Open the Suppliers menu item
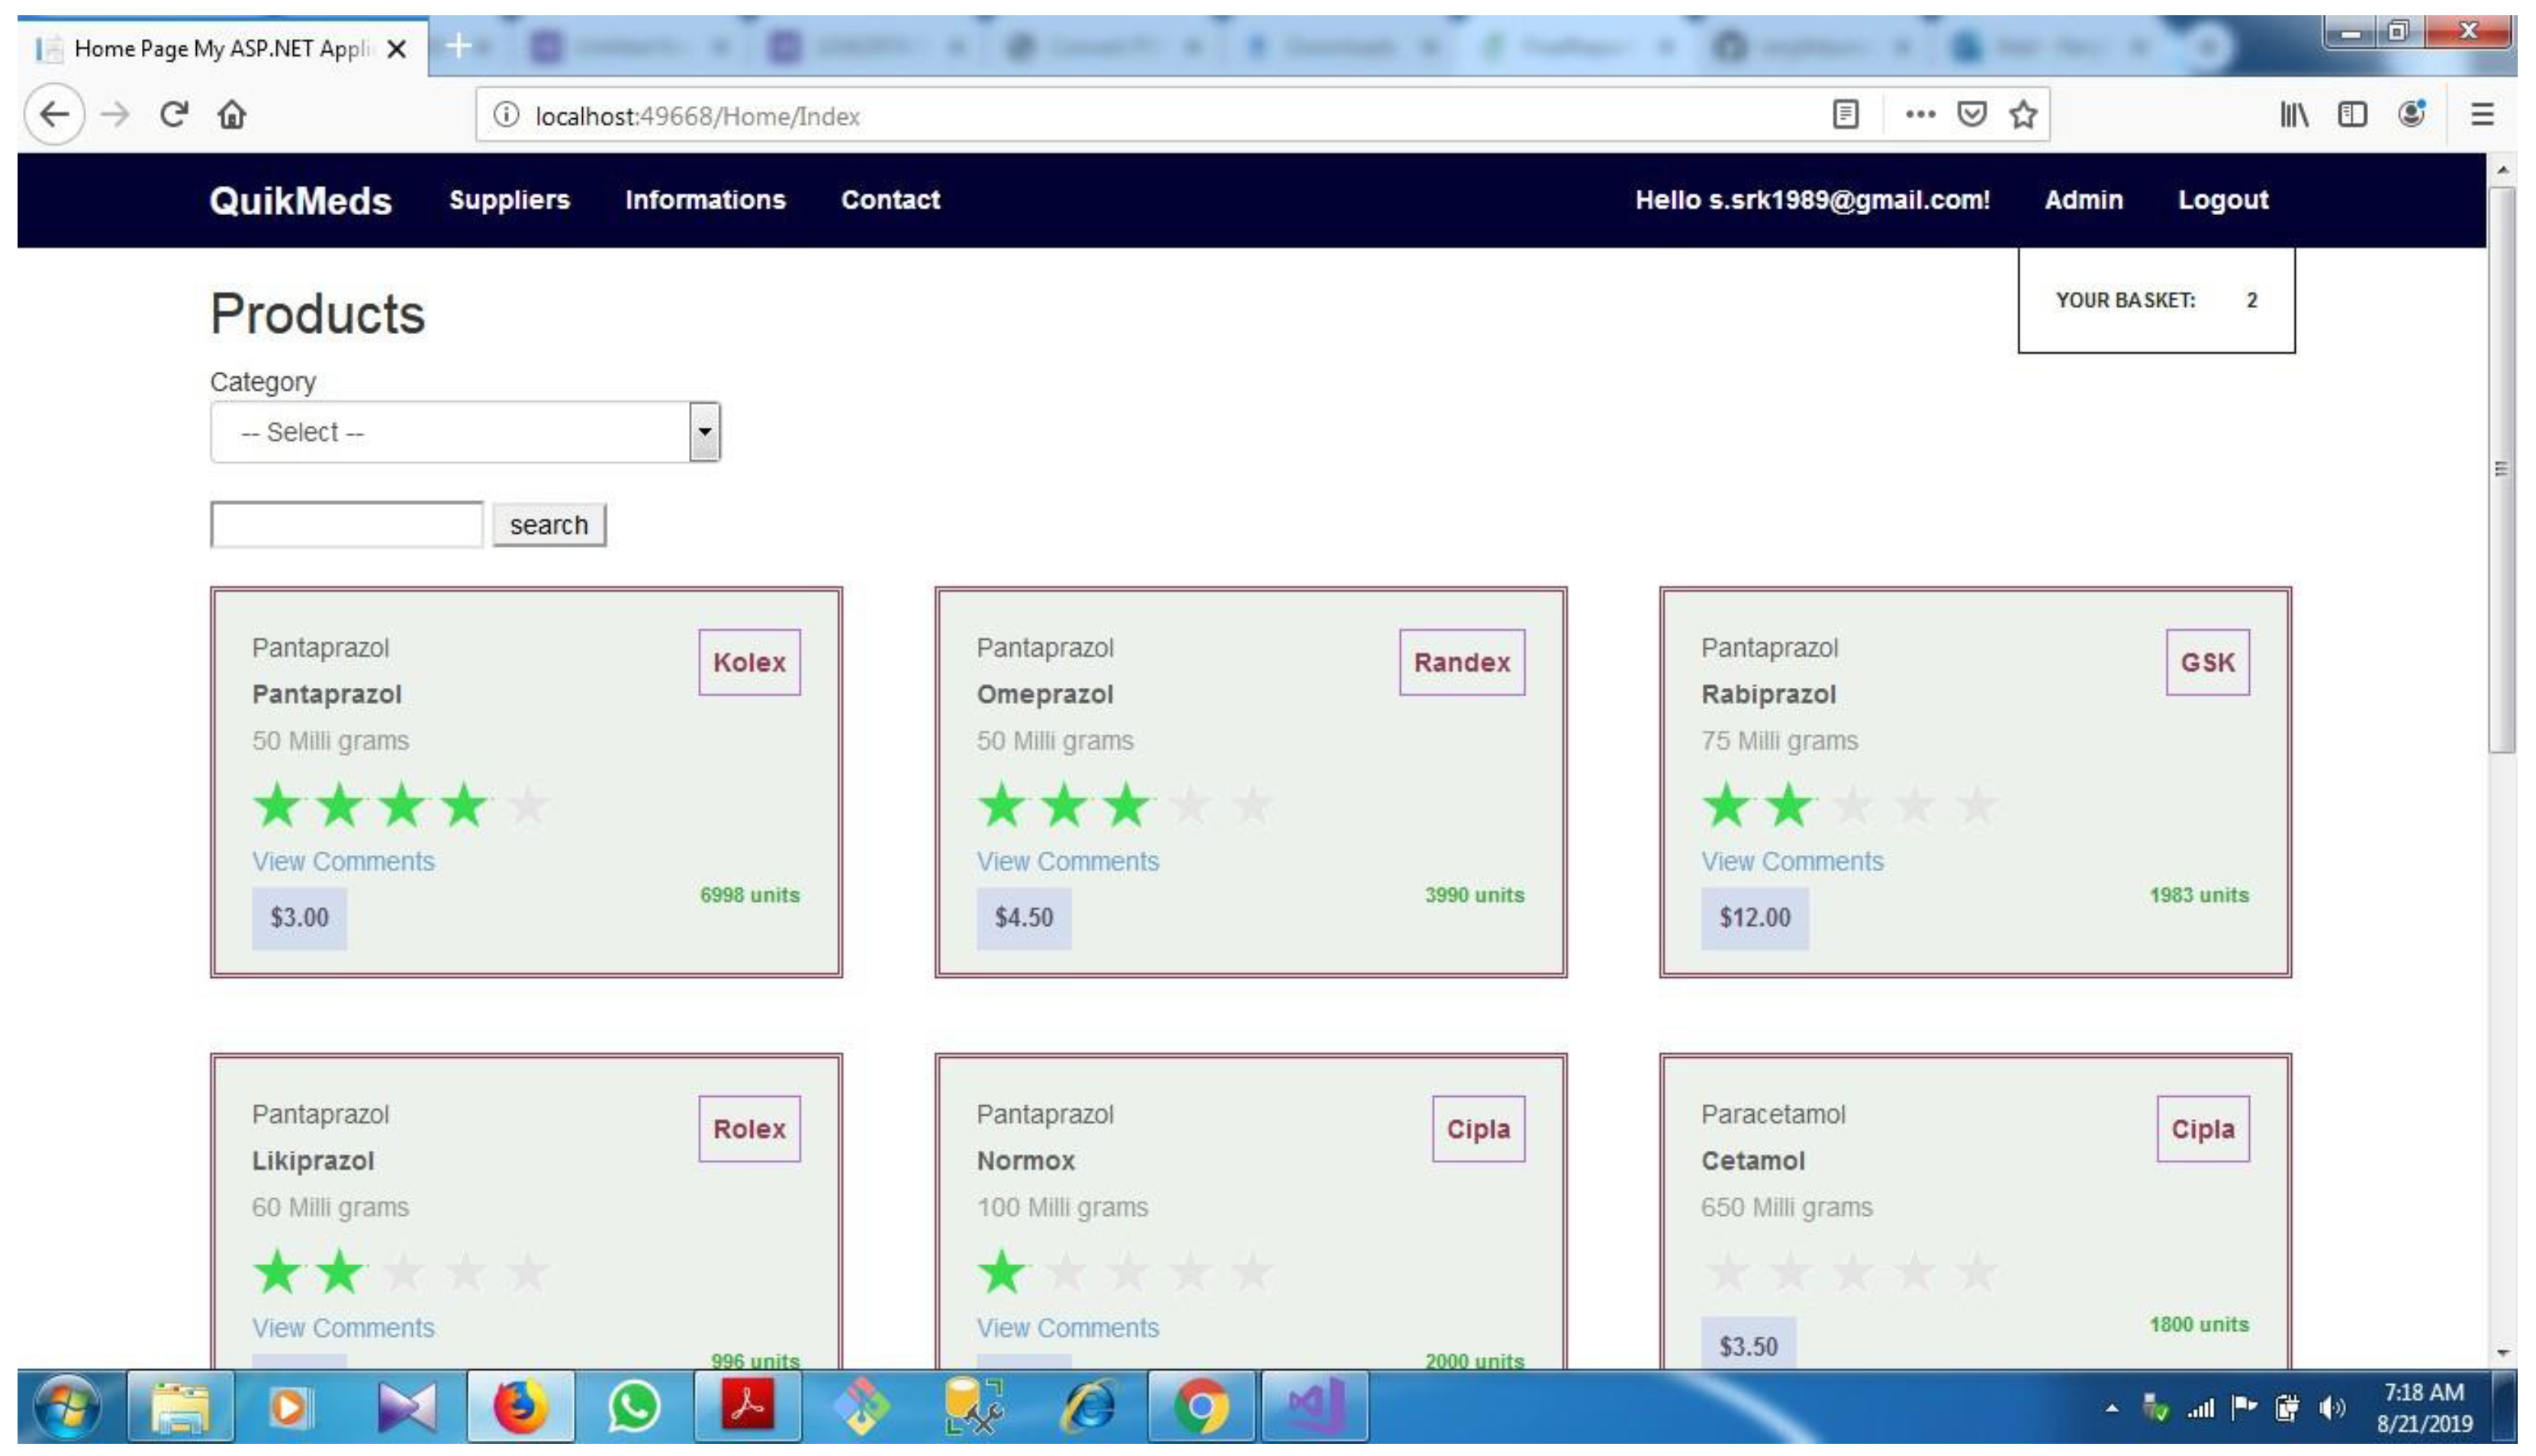The width and height of the screenshot is (2536, 1456). point(509,199)
